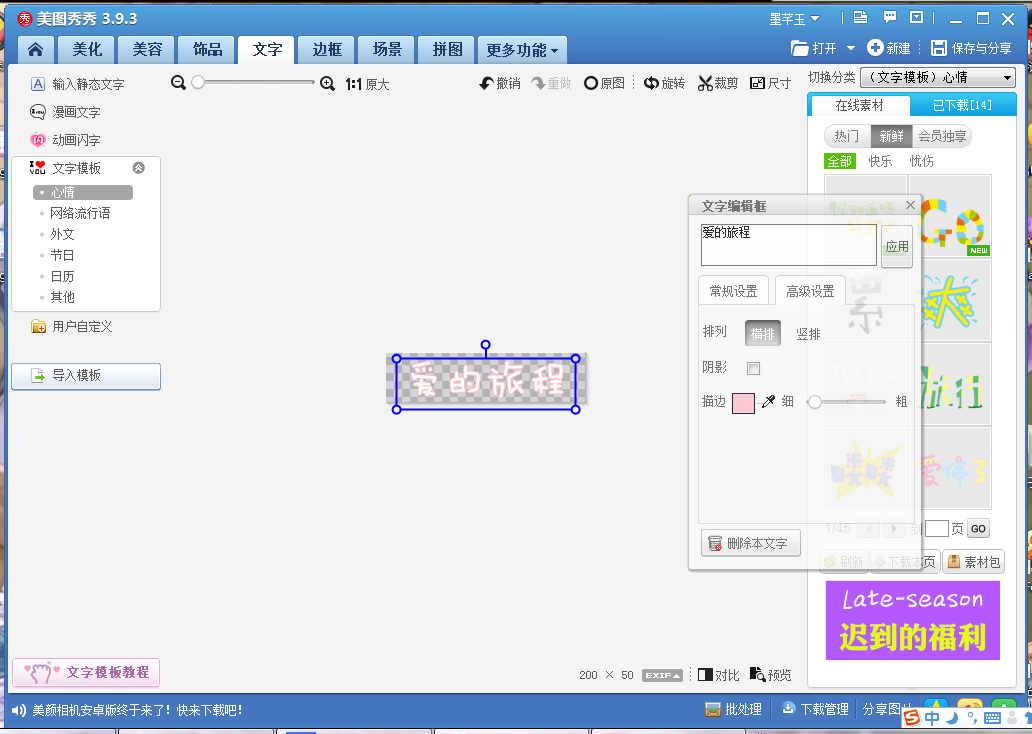Select 竖排 vertical text layout

click(808, 334)
